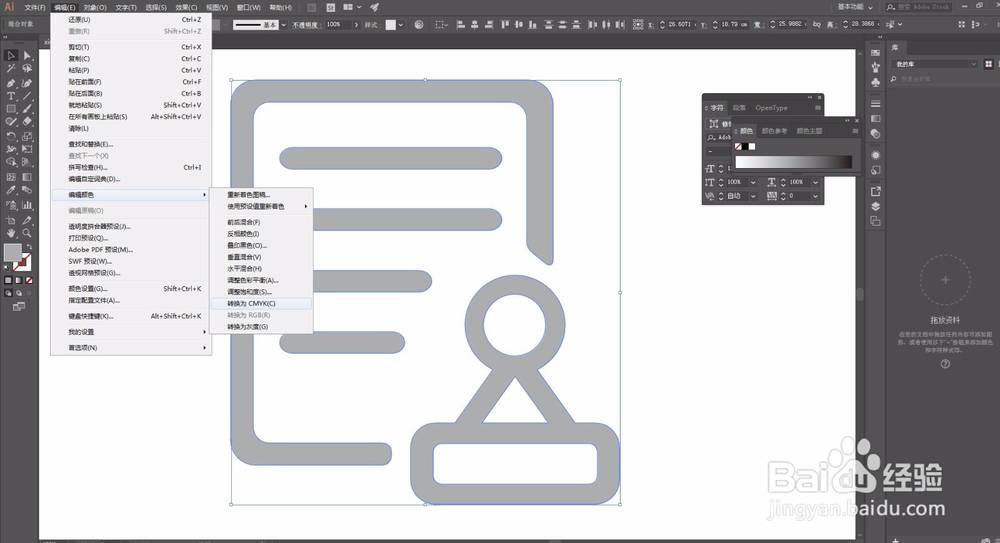
Task: Open the stroke style dropdown in control bar
Action: (284, 25)
